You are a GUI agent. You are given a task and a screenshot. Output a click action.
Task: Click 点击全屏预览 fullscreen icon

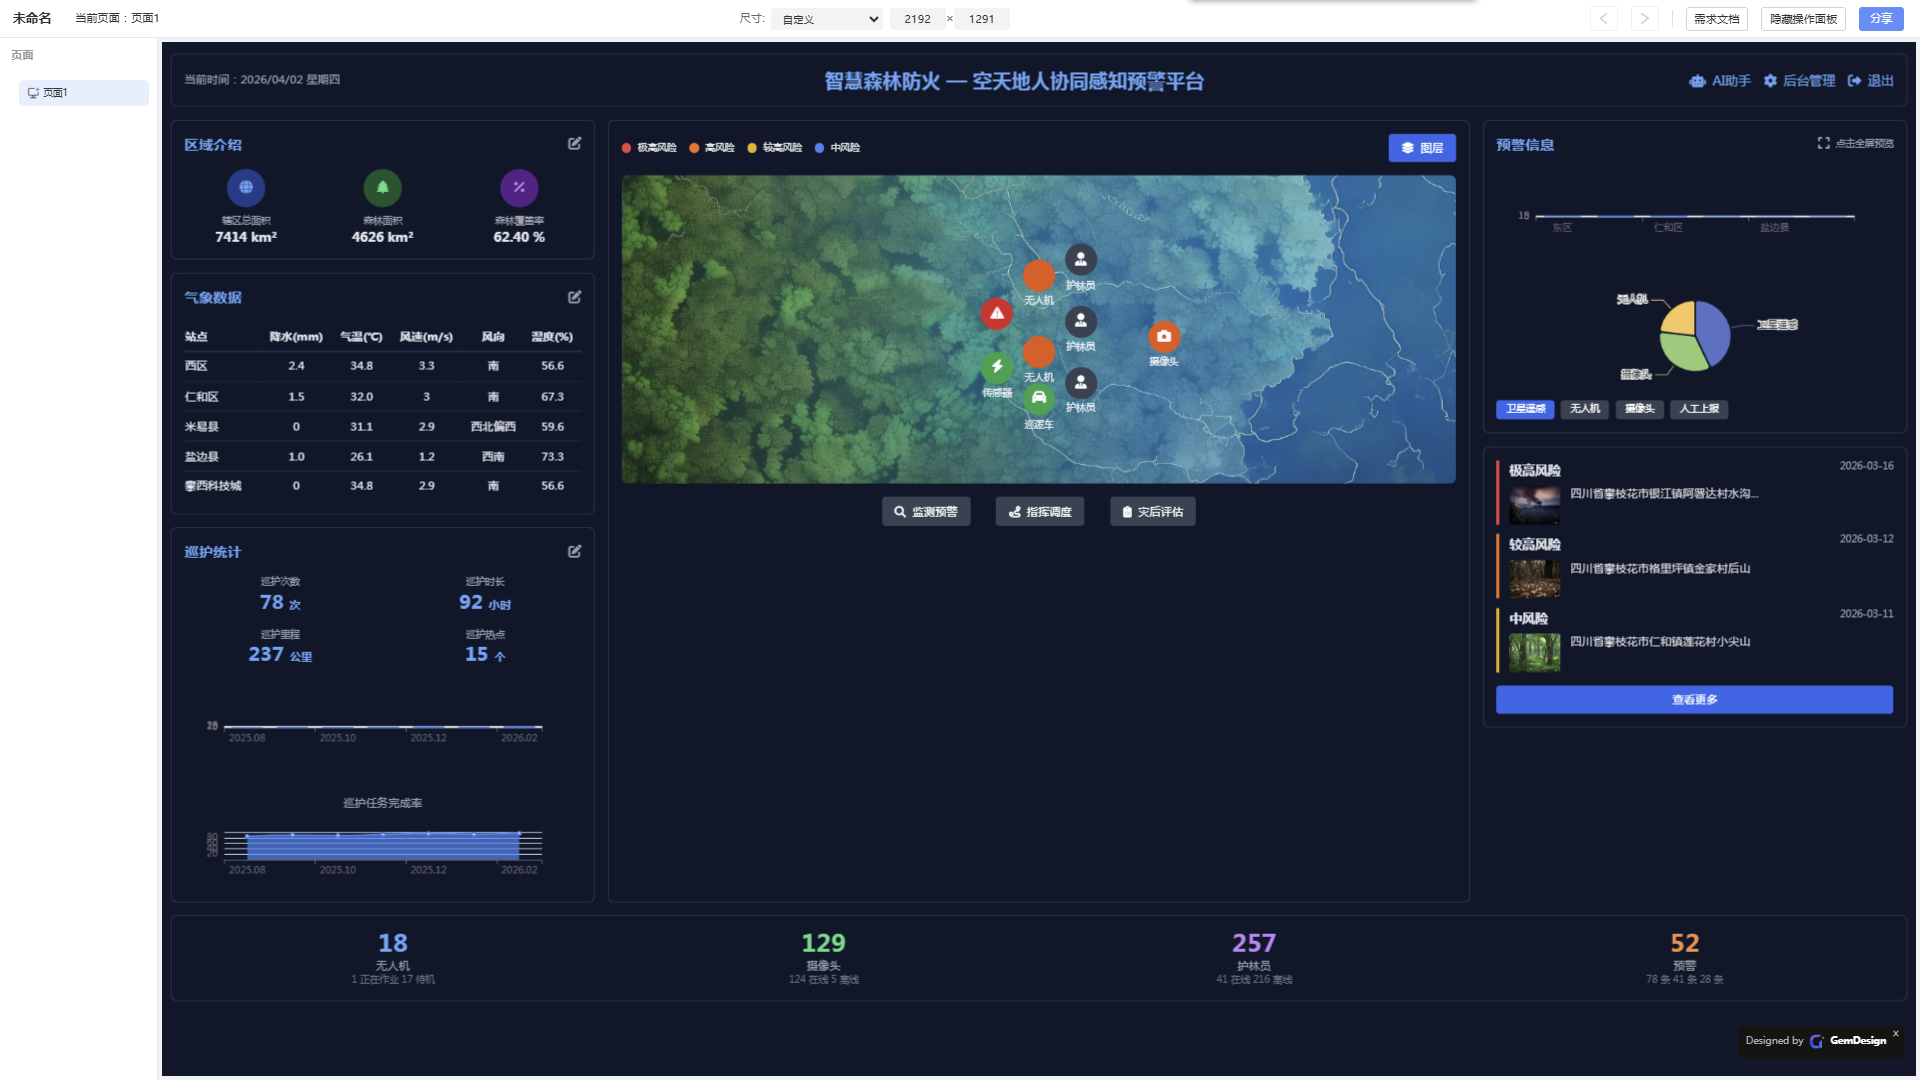click(x=1823, y=143)
